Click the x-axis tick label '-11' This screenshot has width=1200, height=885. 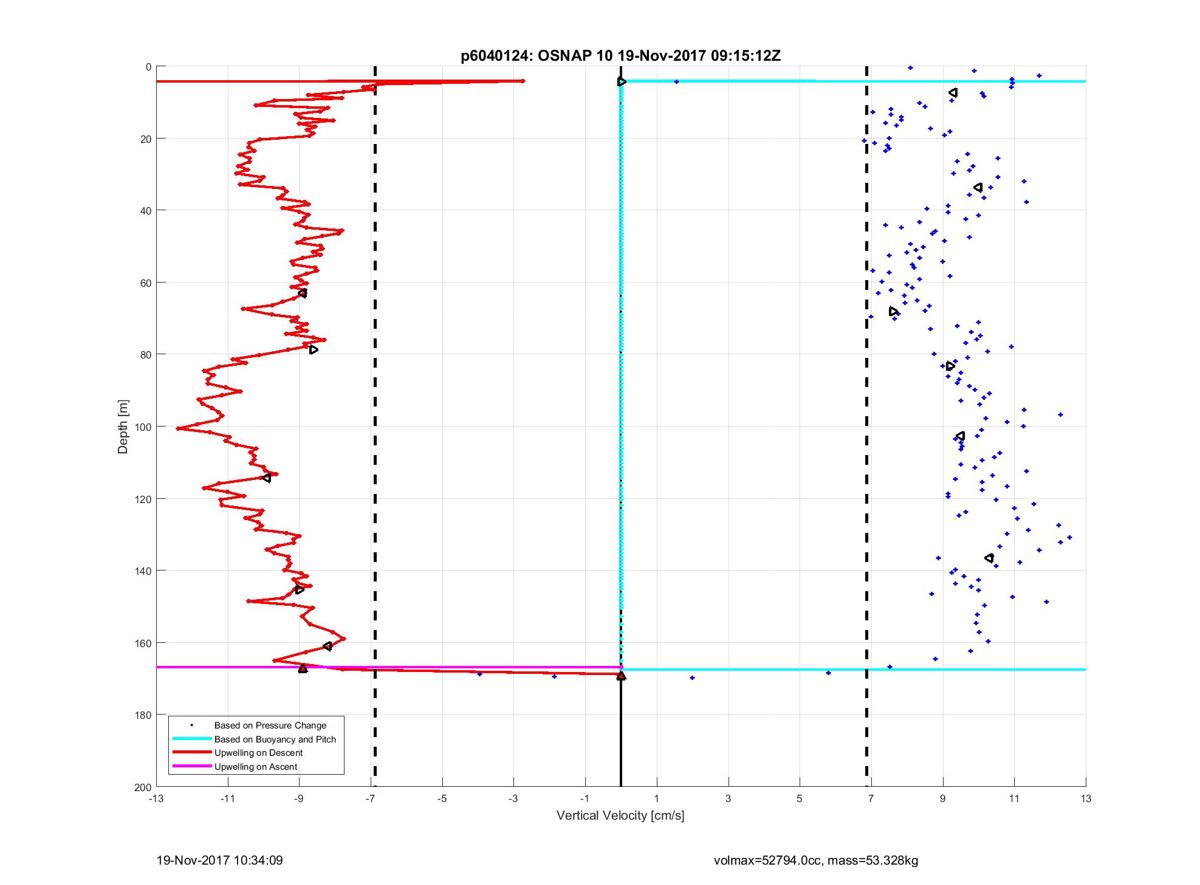point(227,799)
